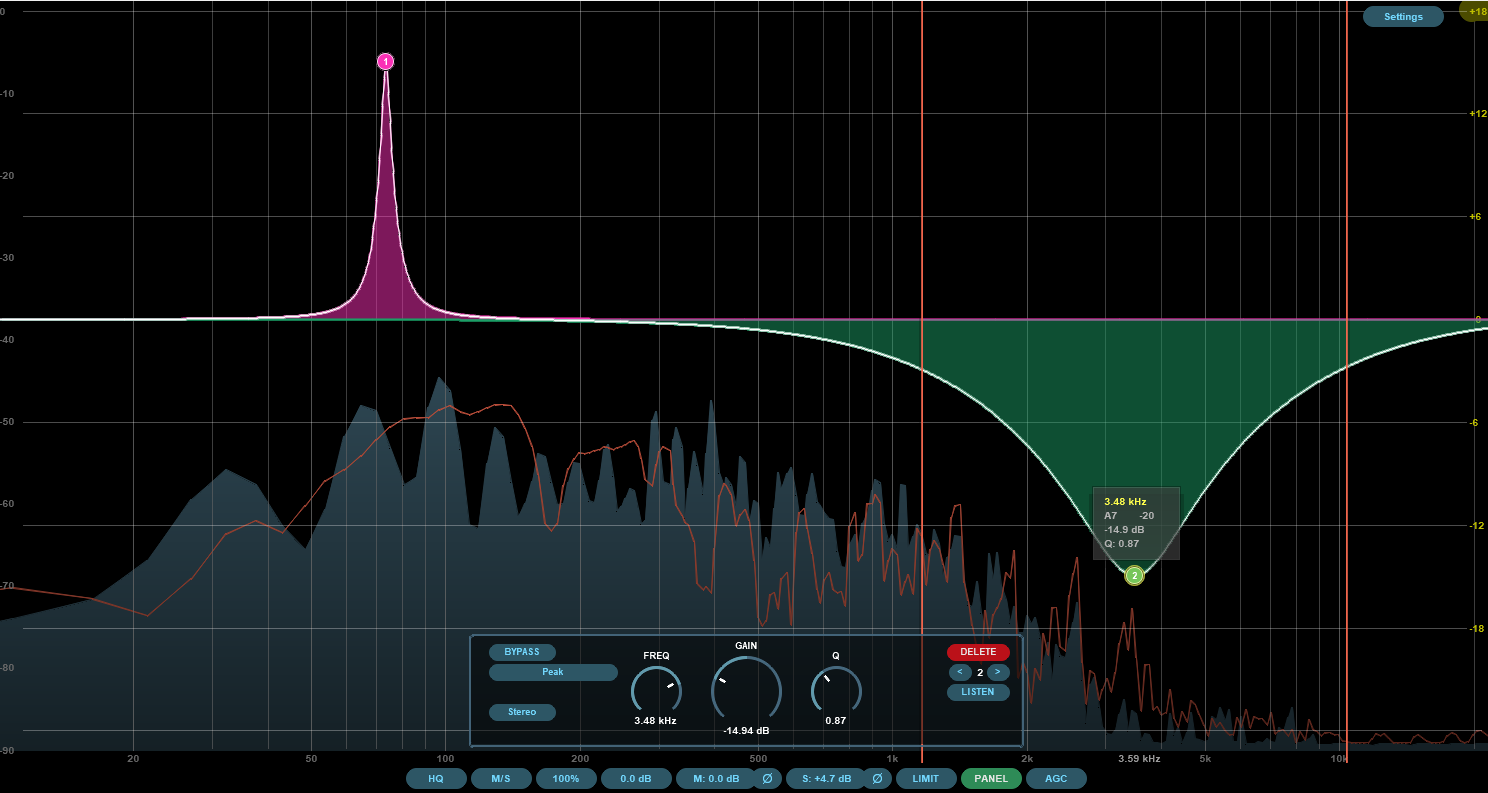Click the next band arrow
This screenshot has height=793, width=1488.
(997, 672)
